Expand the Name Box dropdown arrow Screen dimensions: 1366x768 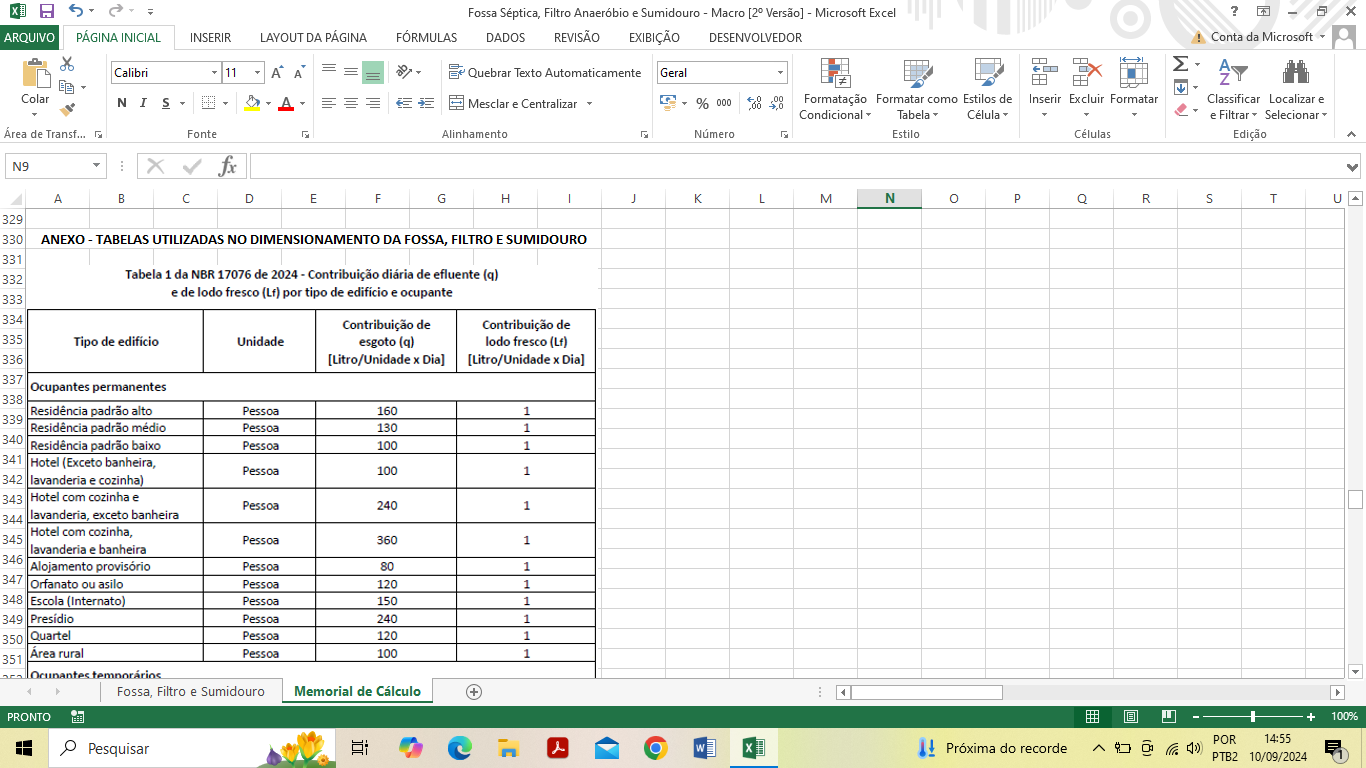(97, 166)
